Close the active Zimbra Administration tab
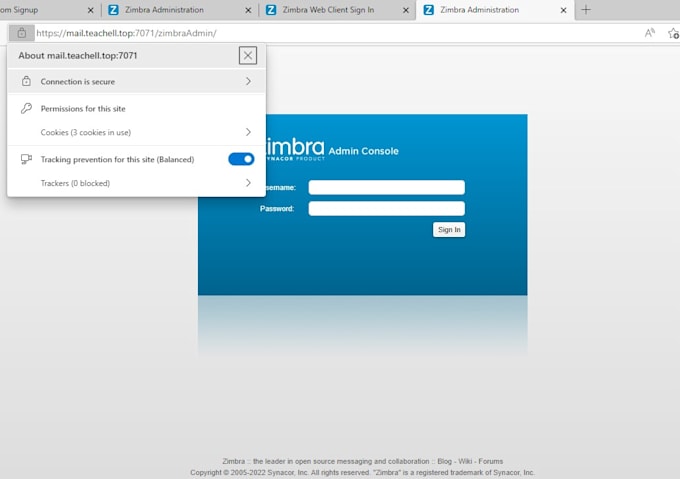Screen dimensions: 680x479 point(563,10)
